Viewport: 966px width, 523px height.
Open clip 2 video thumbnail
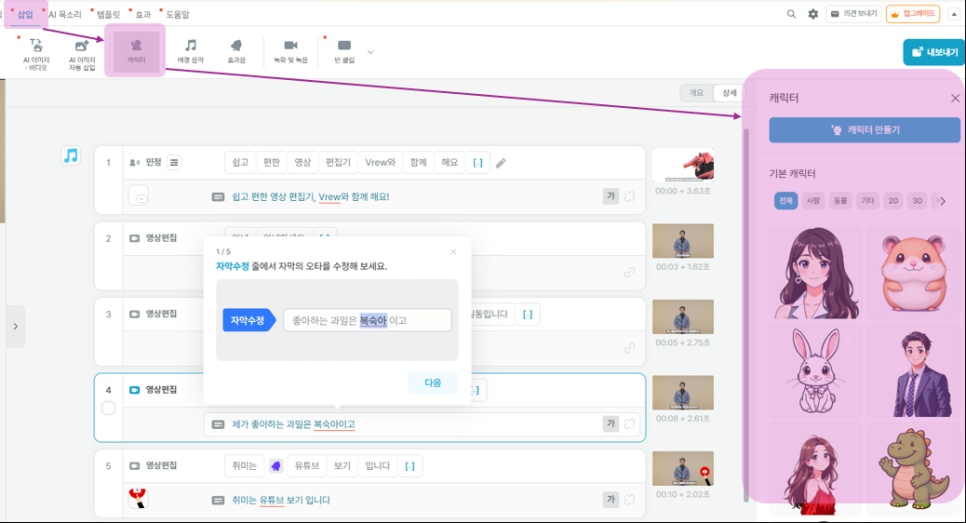coord(683,241)
